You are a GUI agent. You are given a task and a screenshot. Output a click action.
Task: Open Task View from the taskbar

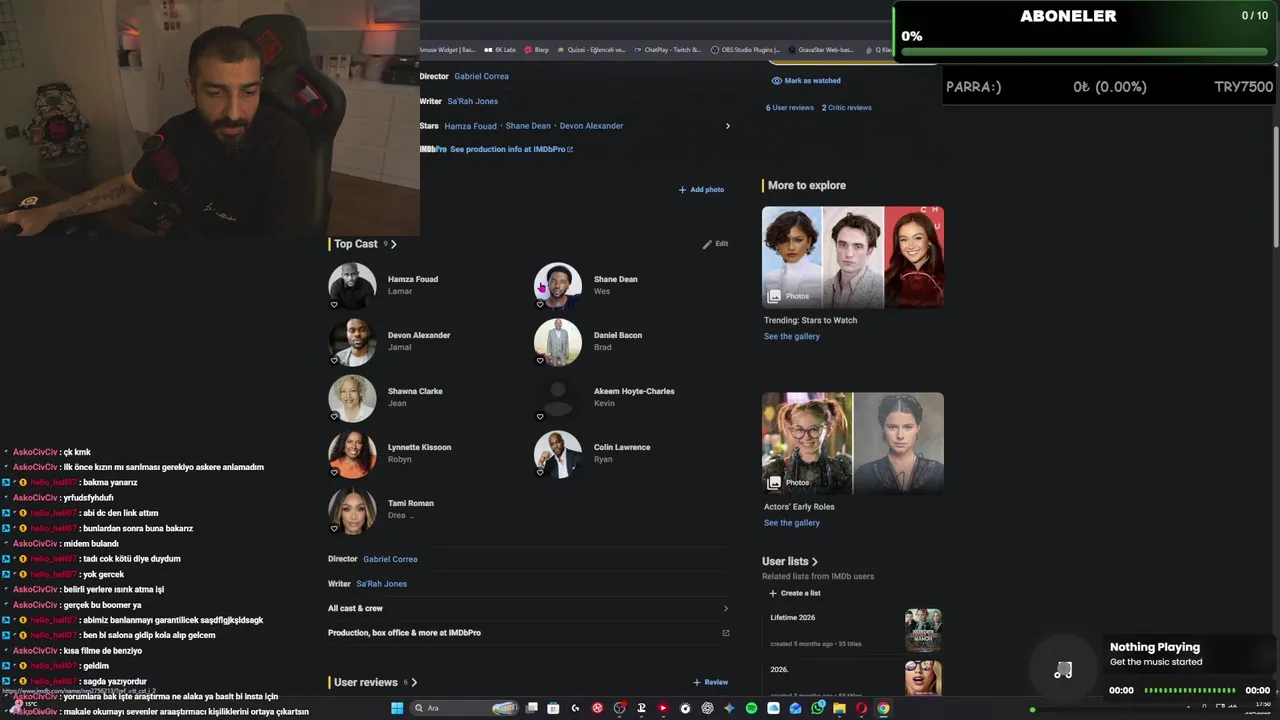[531, 708]
